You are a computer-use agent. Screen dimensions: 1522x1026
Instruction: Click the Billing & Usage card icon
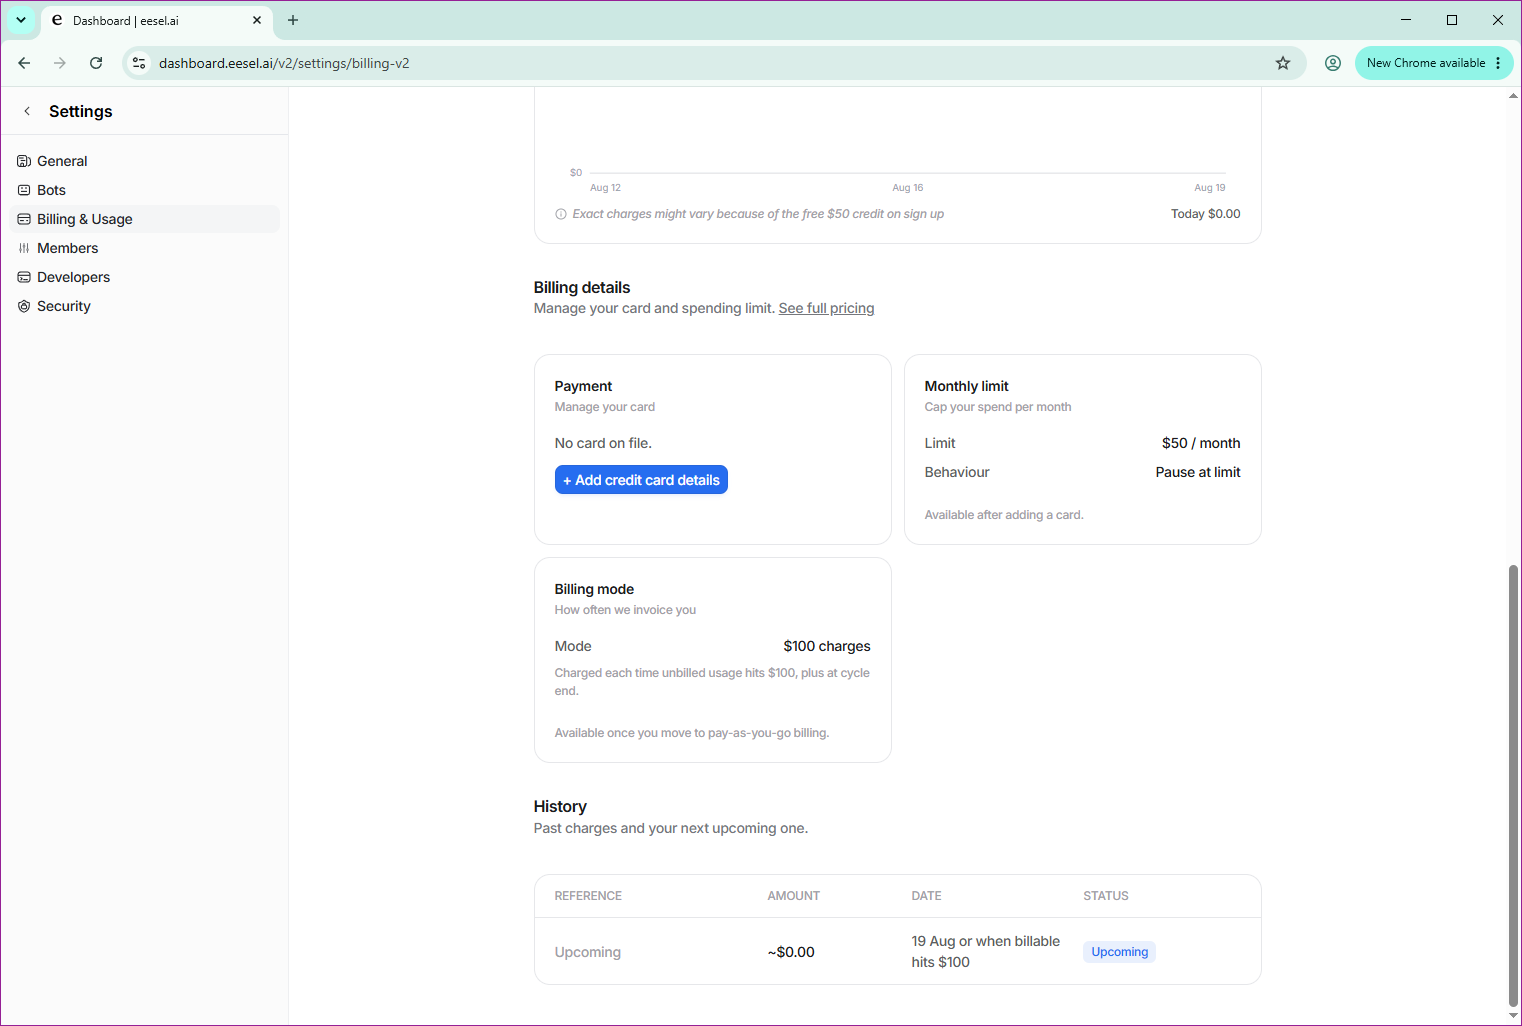[24, 219]
